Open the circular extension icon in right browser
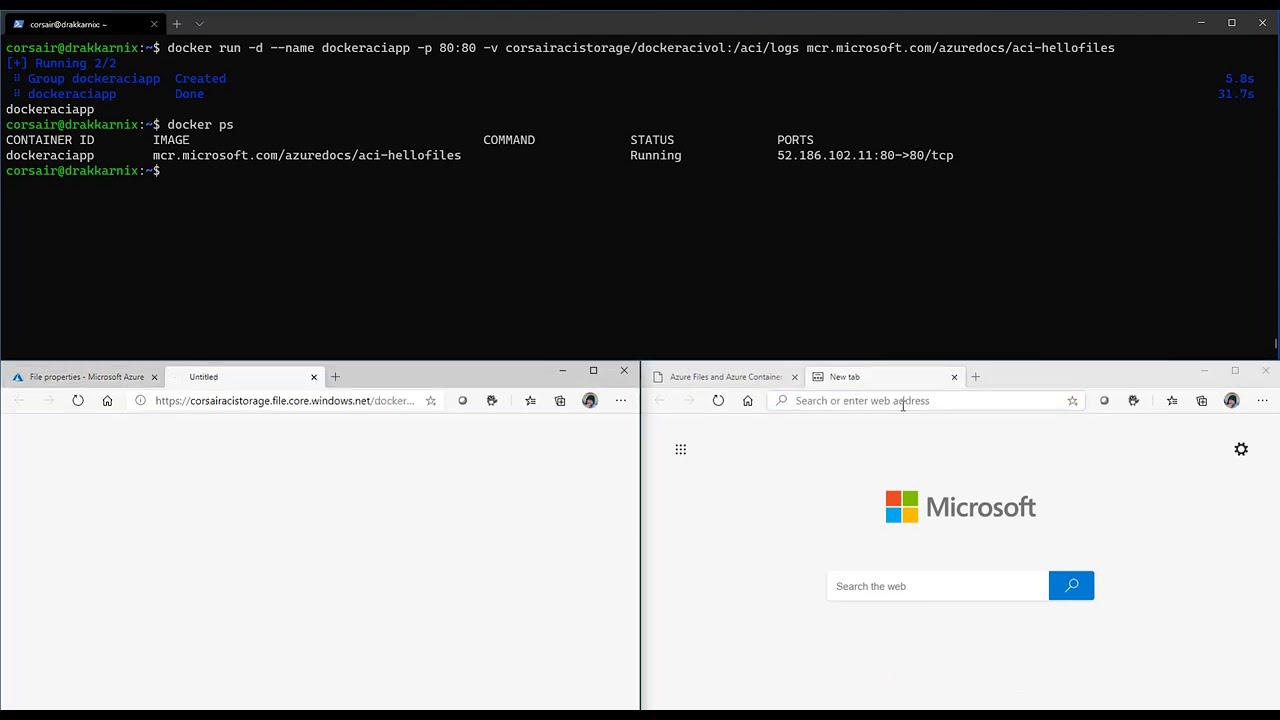Image resolution: width=1280 pixels, height=720 pixels. click(1104, 401)
